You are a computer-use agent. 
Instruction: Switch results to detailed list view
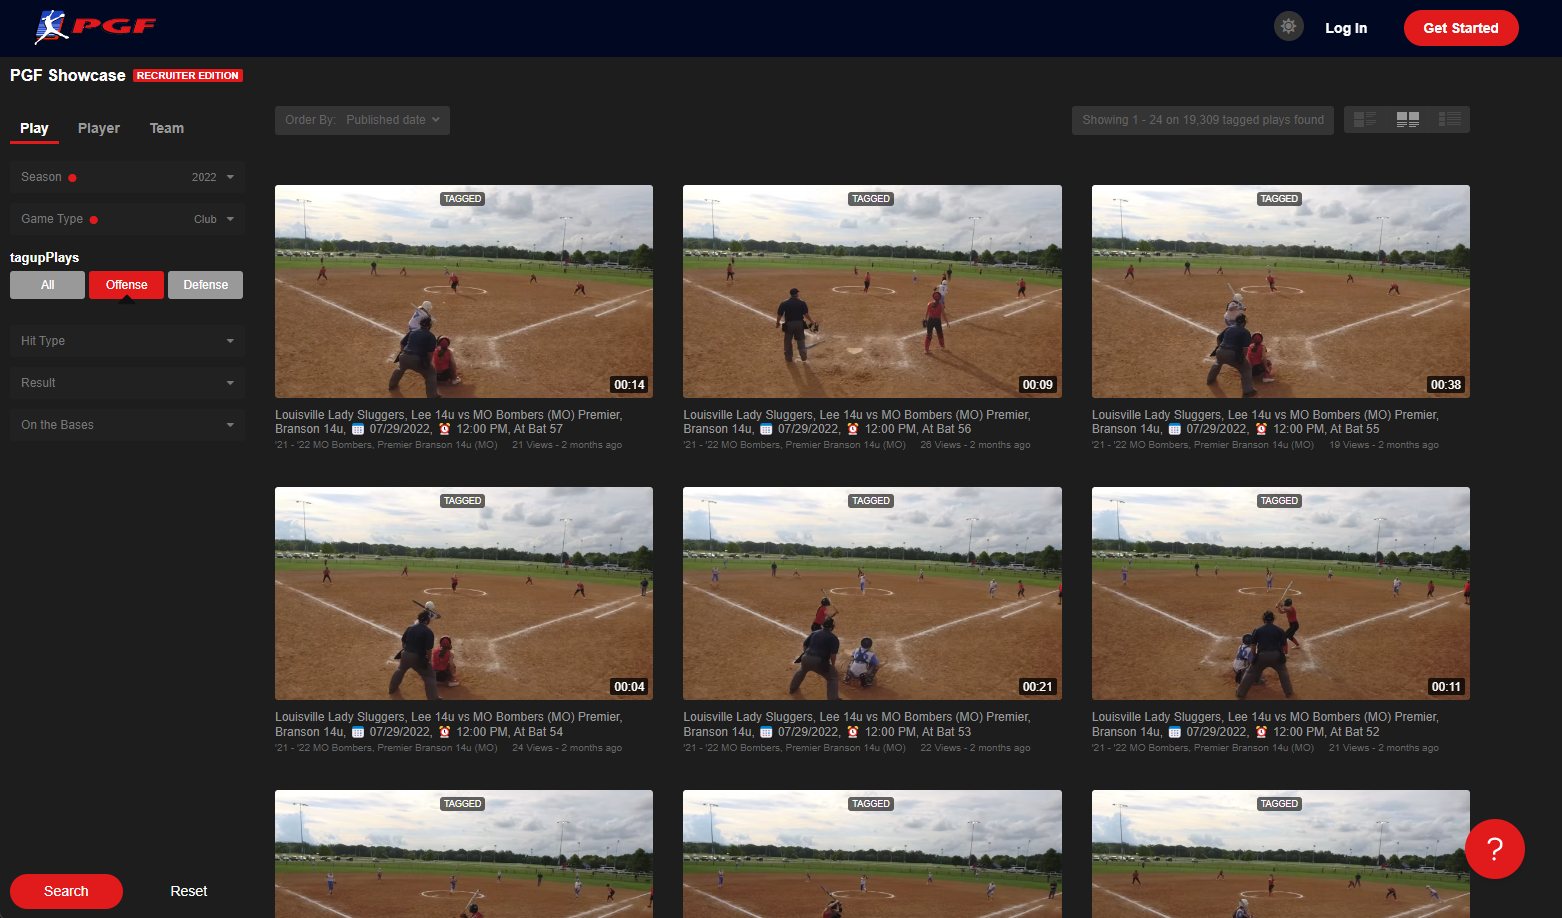point(1364,118)
